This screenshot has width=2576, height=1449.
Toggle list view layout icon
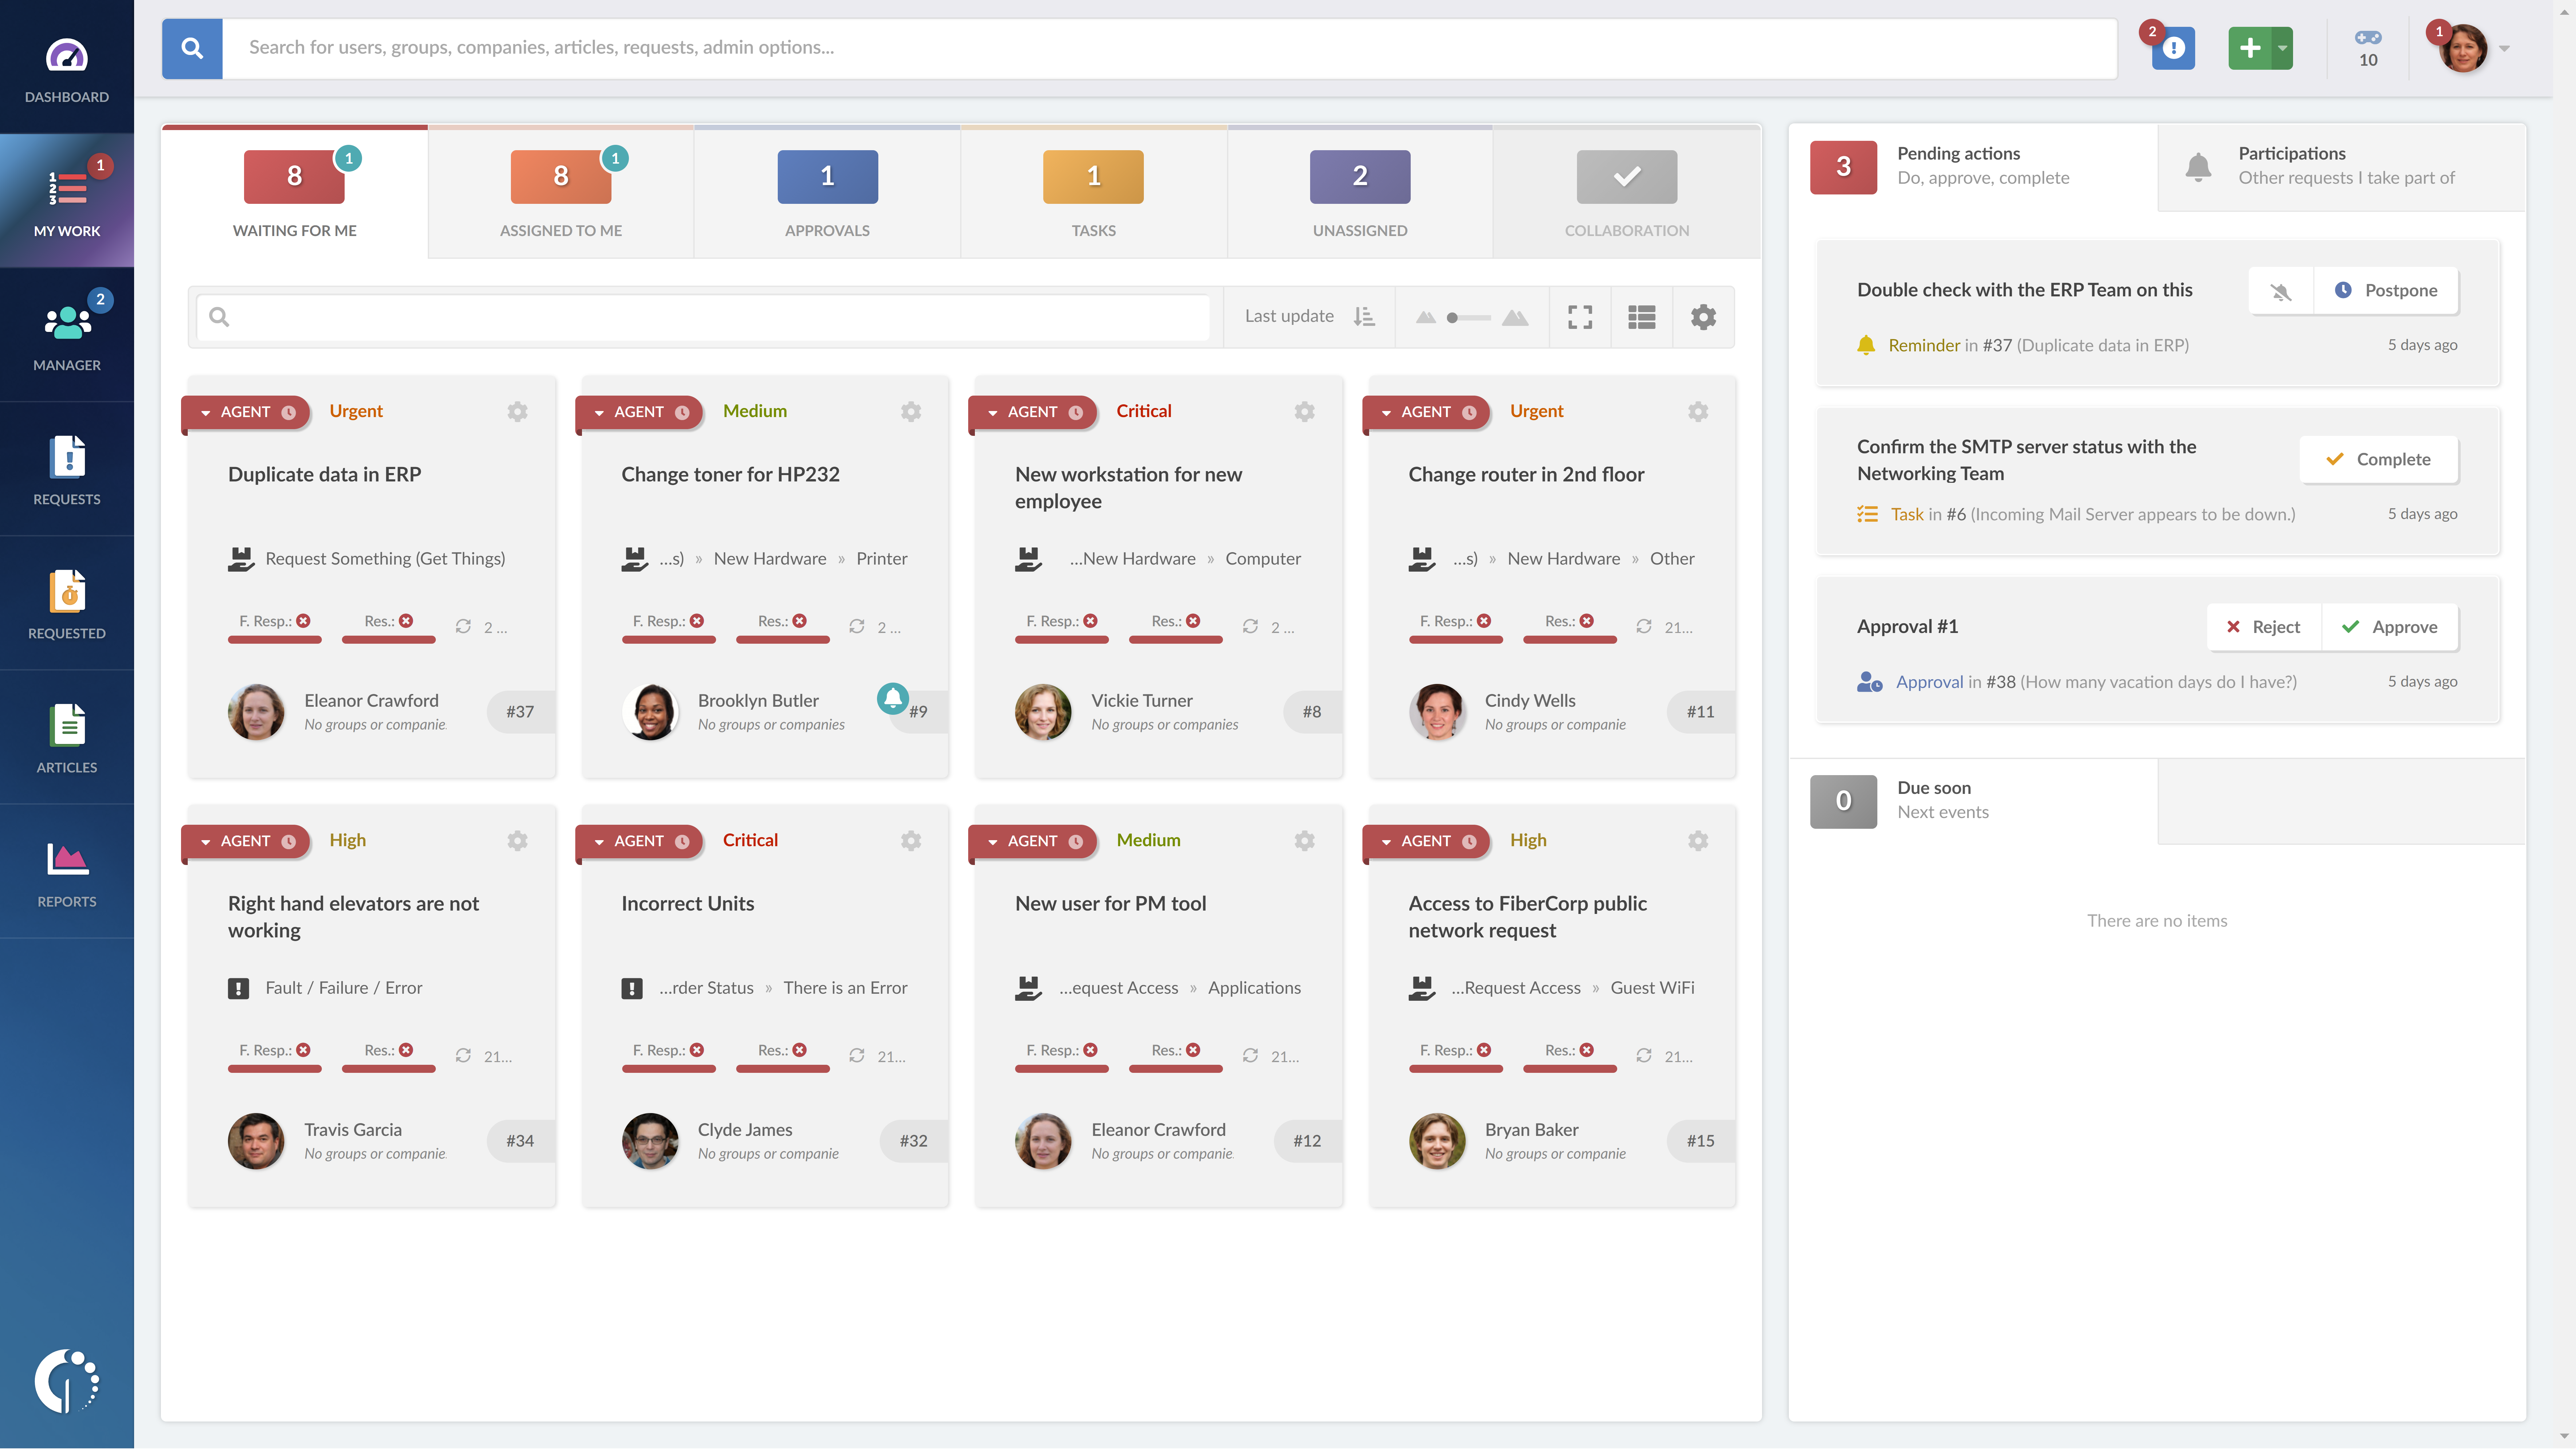click(x=1642, y=317)
